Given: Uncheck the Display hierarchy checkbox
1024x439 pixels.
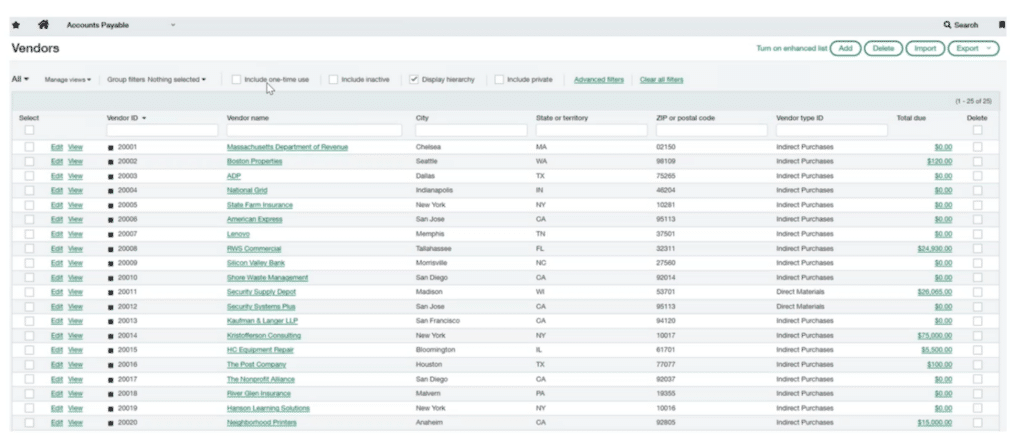Looking at the screenshot, I should coord(414,79).
